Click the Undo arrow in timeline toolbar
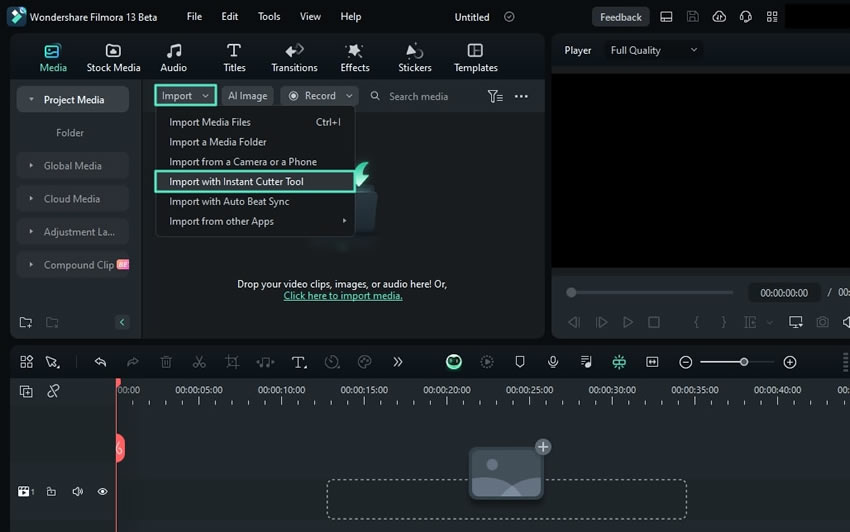The width and height of the screenshot is (850, 532). tap(100, 362)
